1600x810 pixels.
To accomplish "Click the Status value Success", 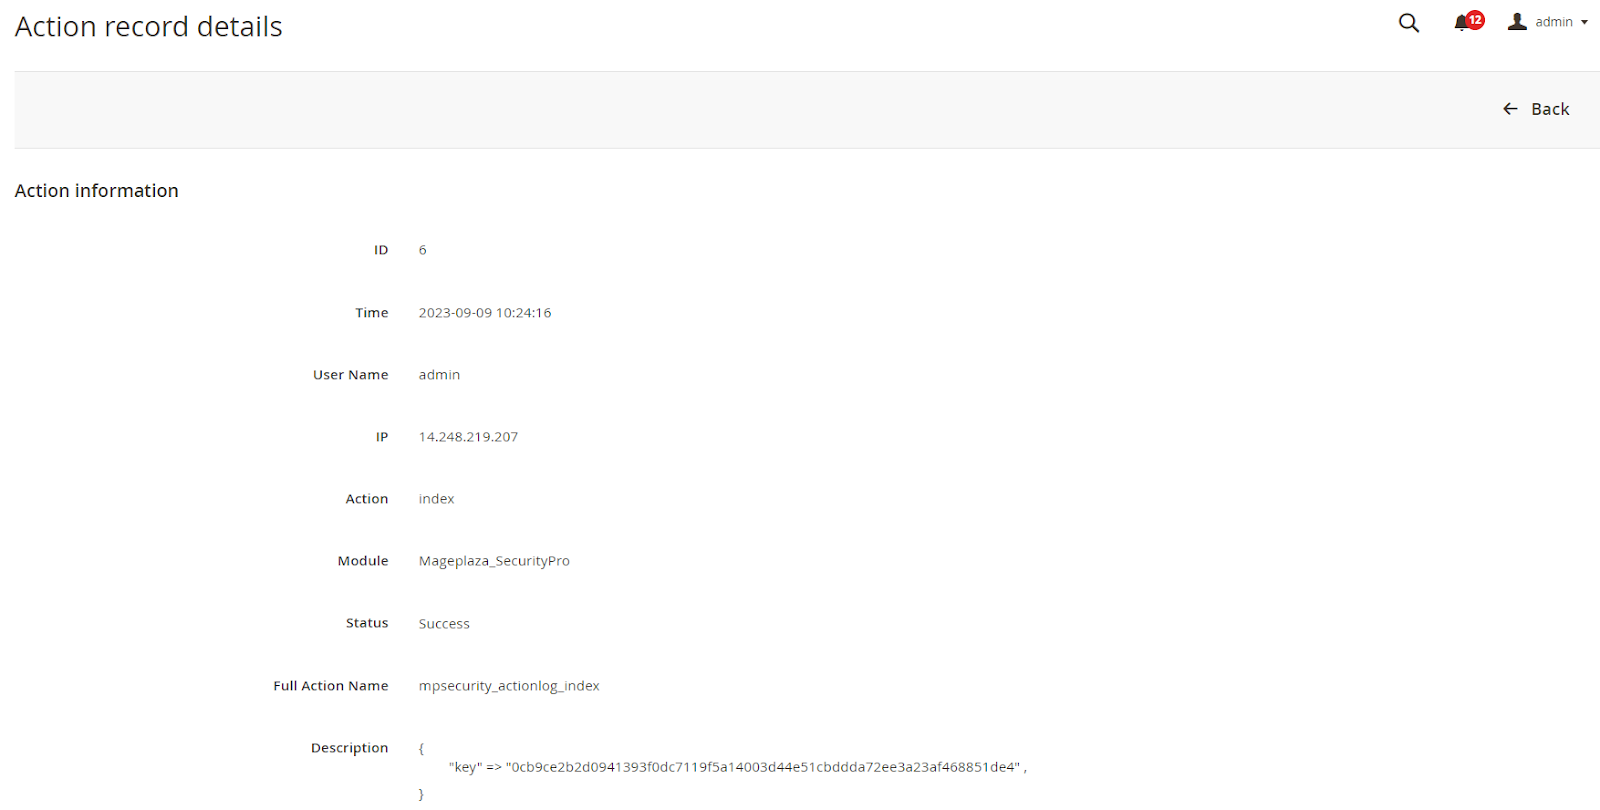I will 443,624.
